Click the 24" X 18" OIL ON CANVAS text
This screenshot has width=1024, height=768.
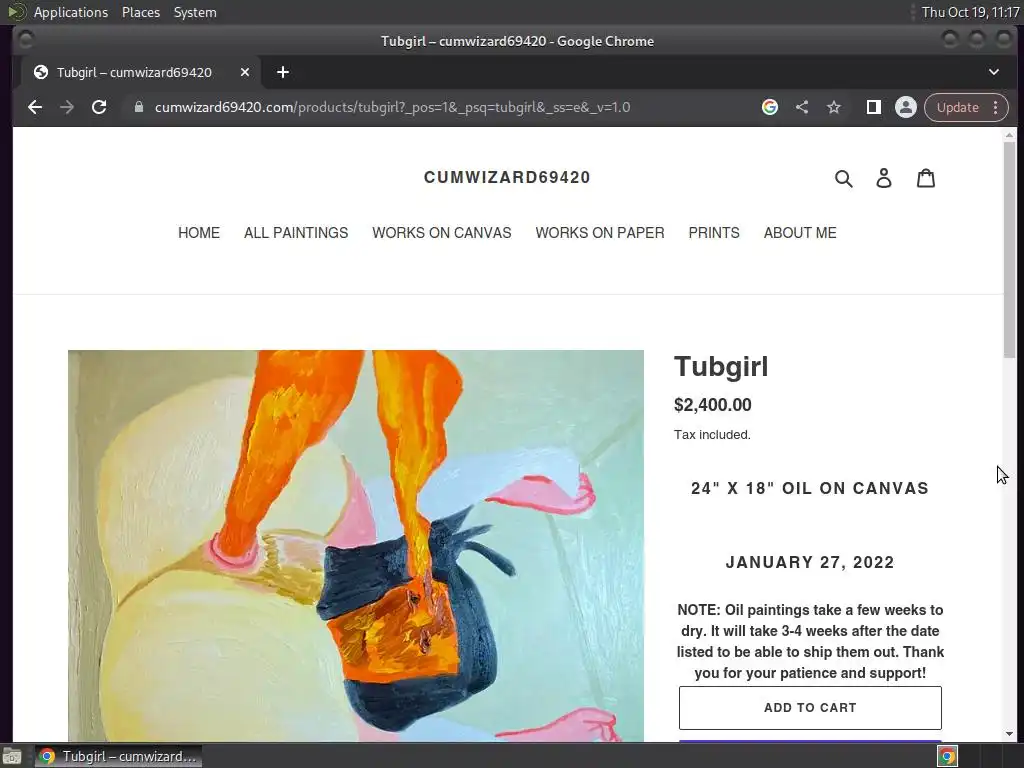coord(810,488)
